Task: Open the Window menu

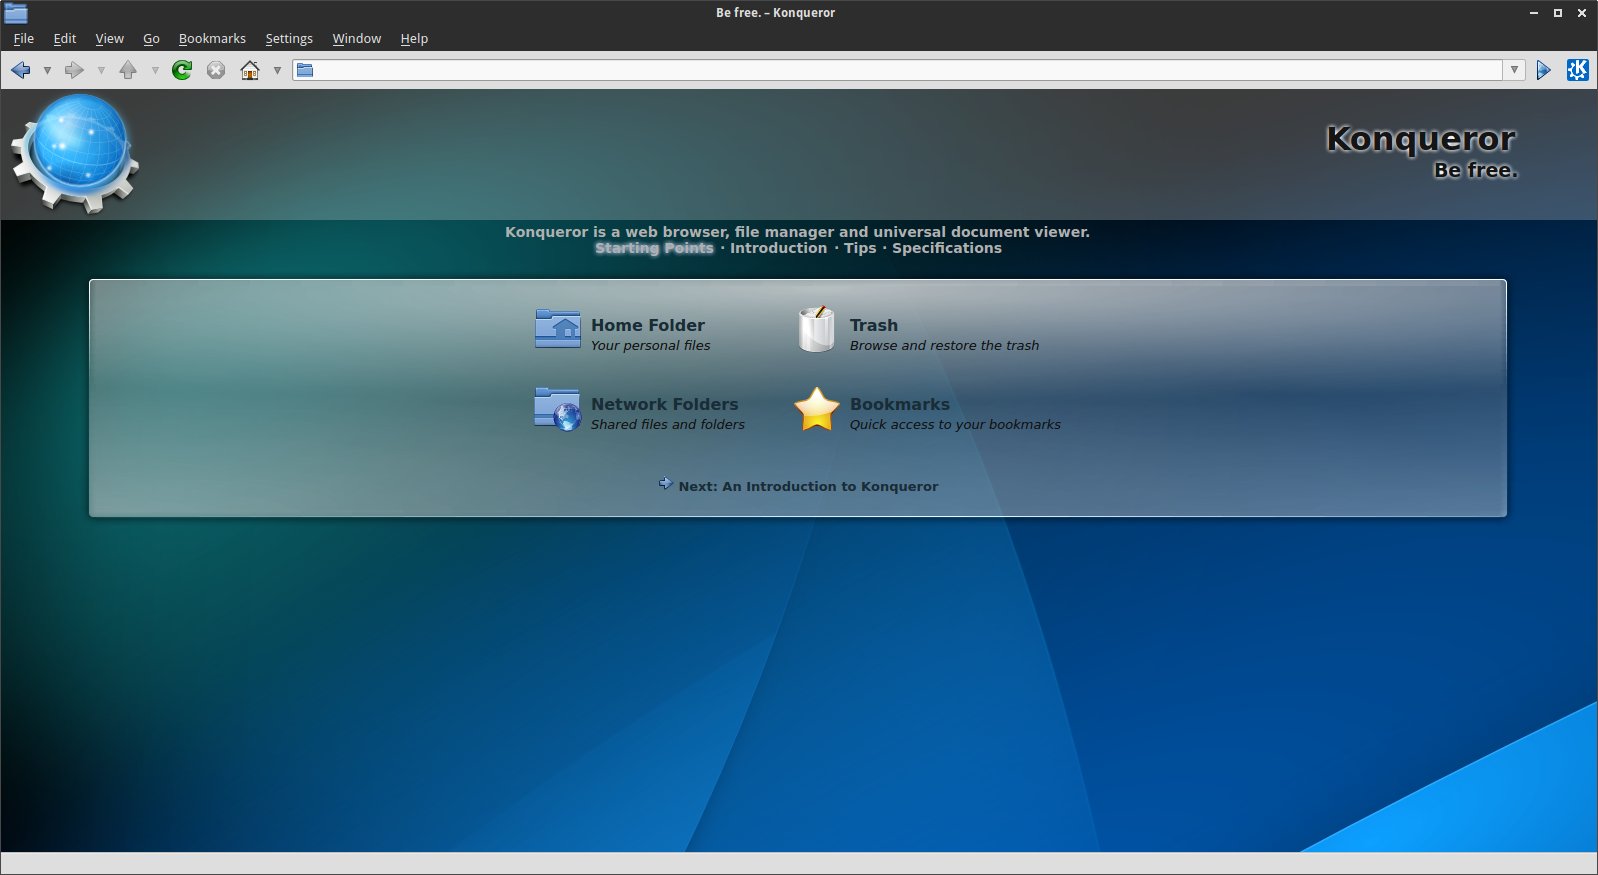Action: [x=357, y=39]
